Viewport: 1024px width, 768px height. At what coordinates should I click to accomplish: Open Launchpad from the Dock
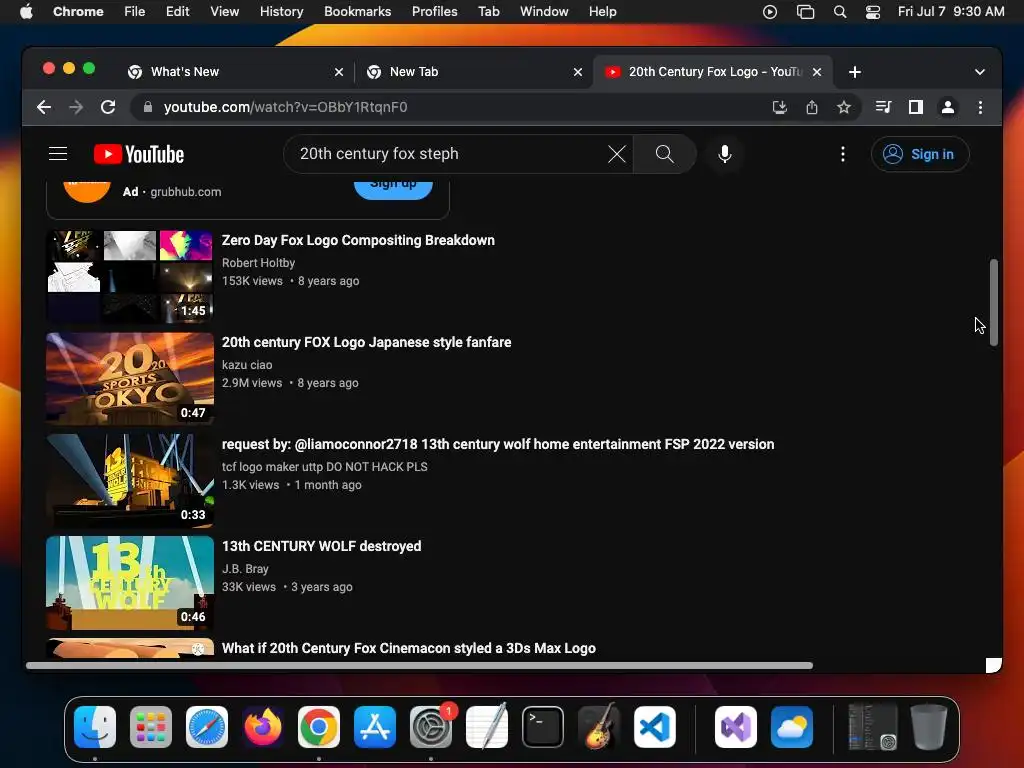pyautogui.click(x=151, y=727)
